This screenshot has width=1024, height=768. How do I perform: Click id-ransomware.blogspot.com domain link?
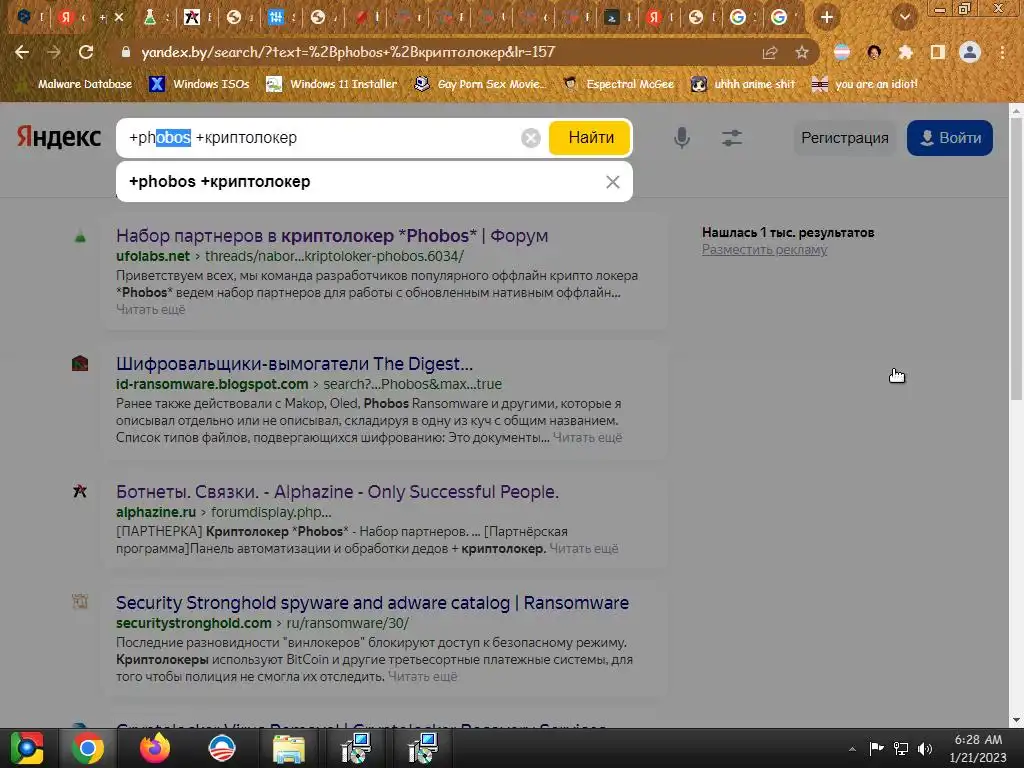(212, 384)
